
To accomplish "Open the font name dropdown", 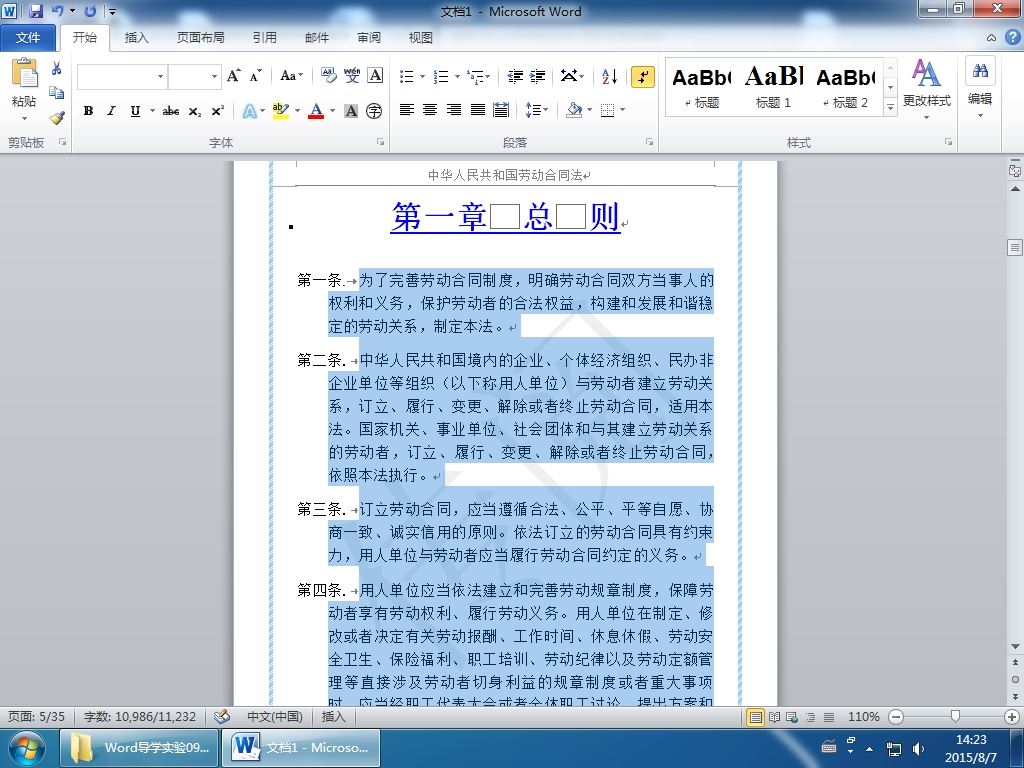I will click(x=160, y=76).
